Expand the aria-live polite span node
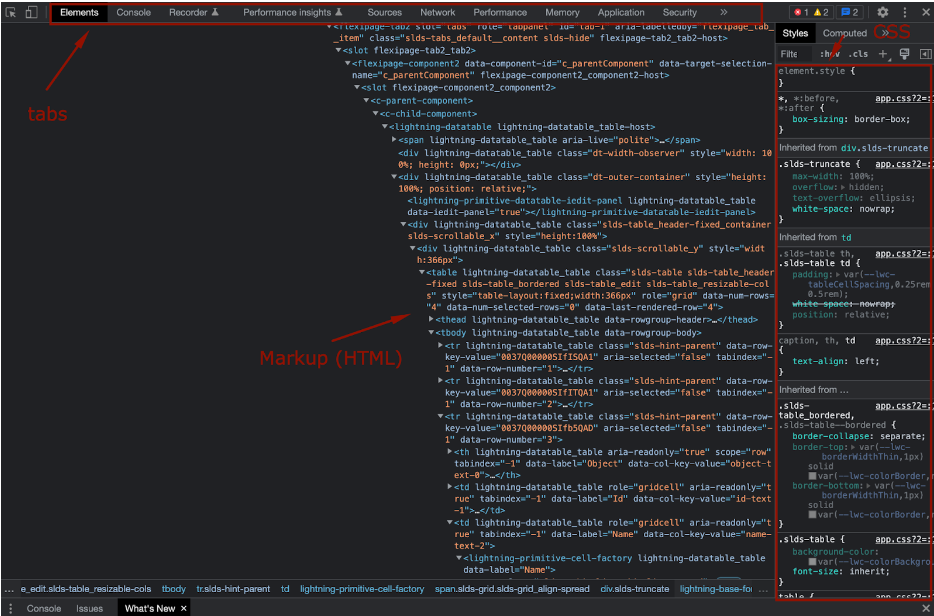This screenshot has height=616, width=934. [x=394, y=139]
